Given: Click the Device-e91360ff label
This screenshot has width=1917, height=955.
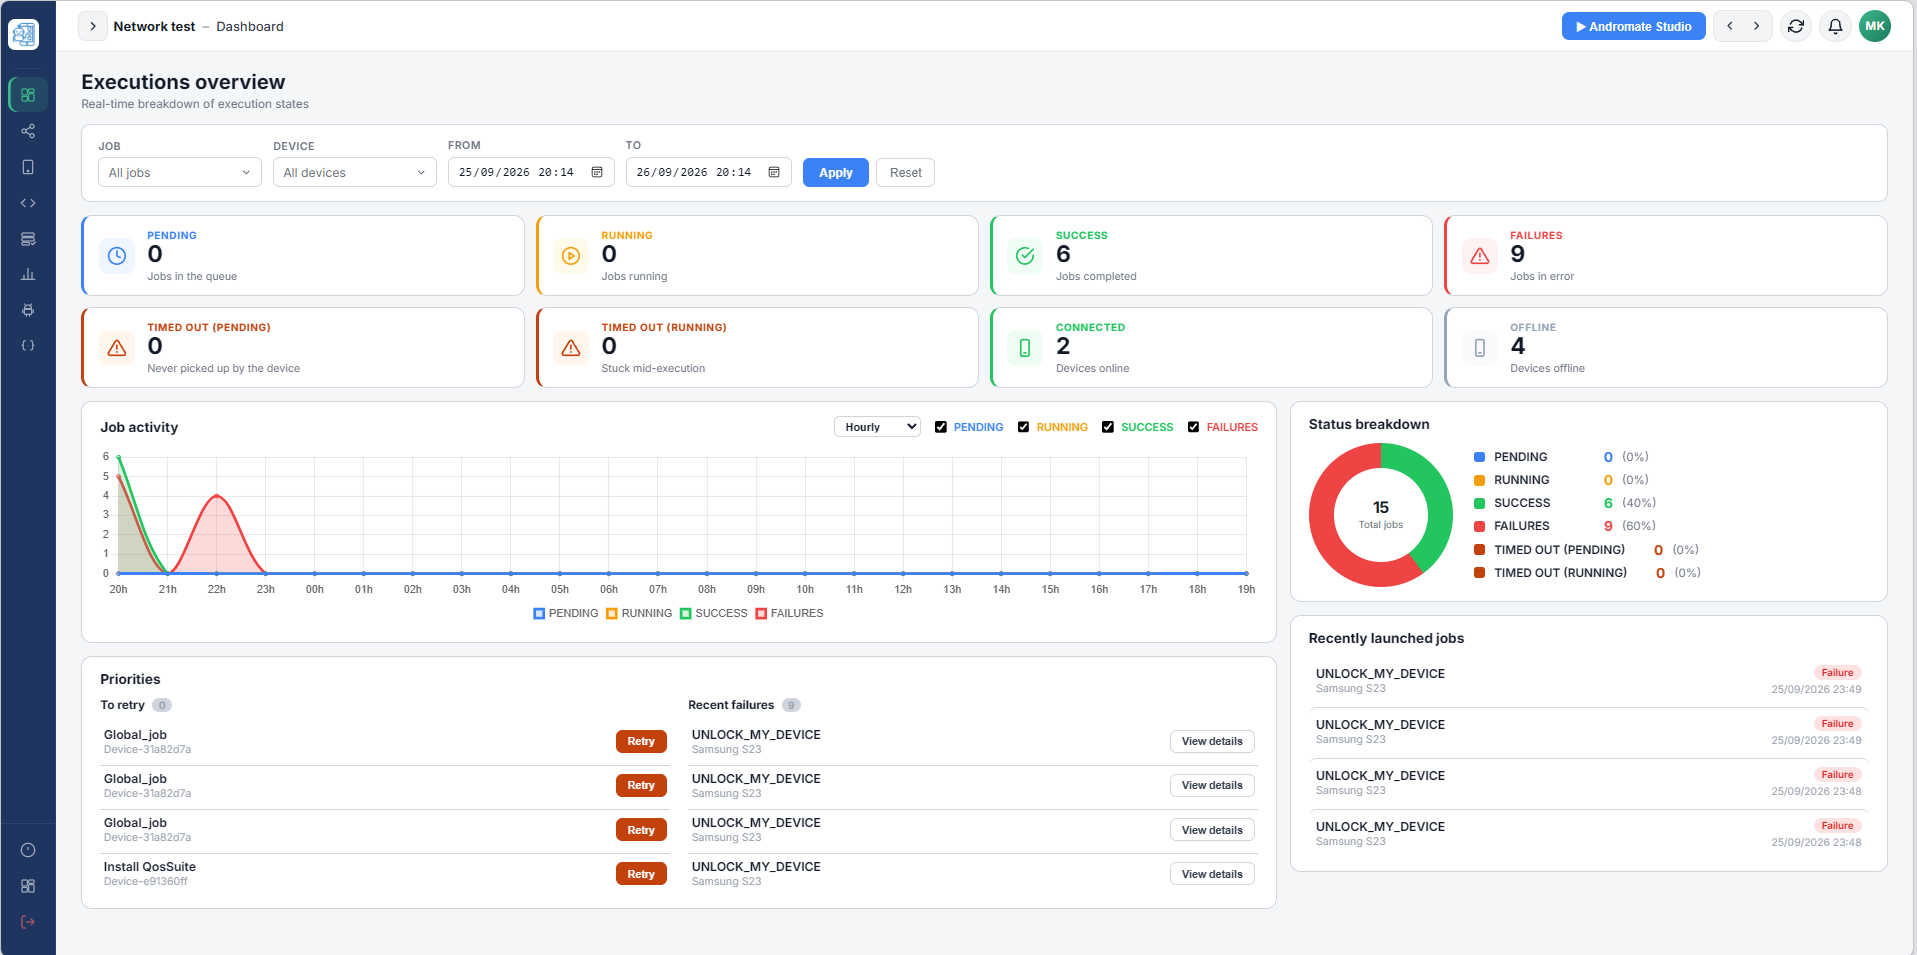Looking at the screenshot, I should (146, 881).
